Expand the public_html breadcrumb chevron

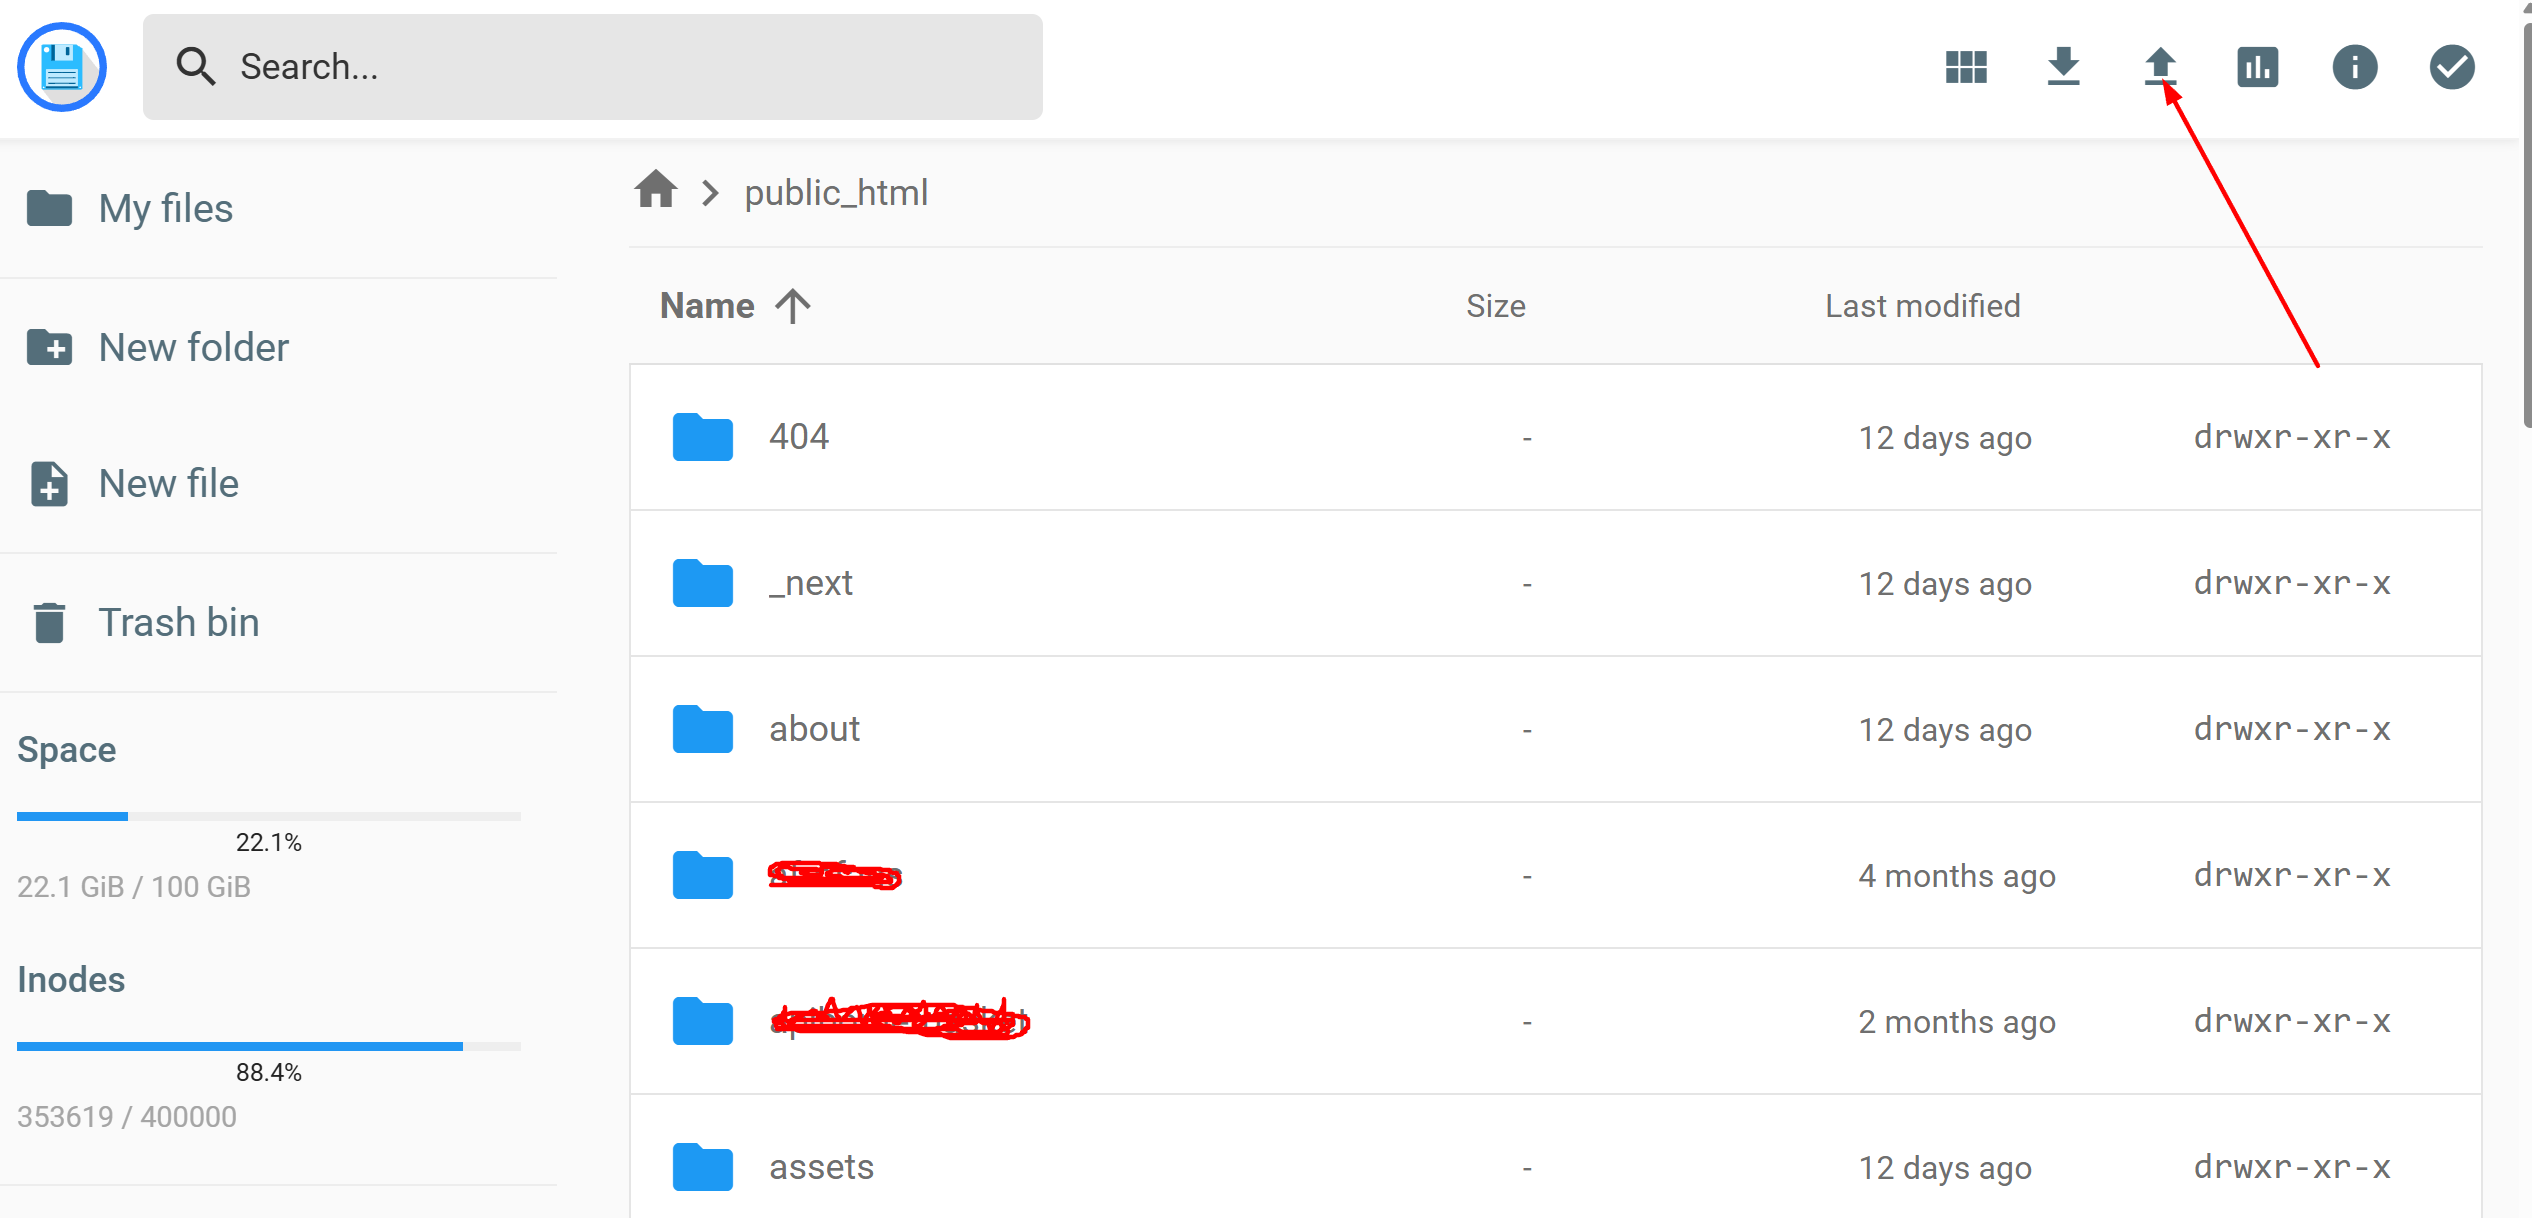coord(710,191)
